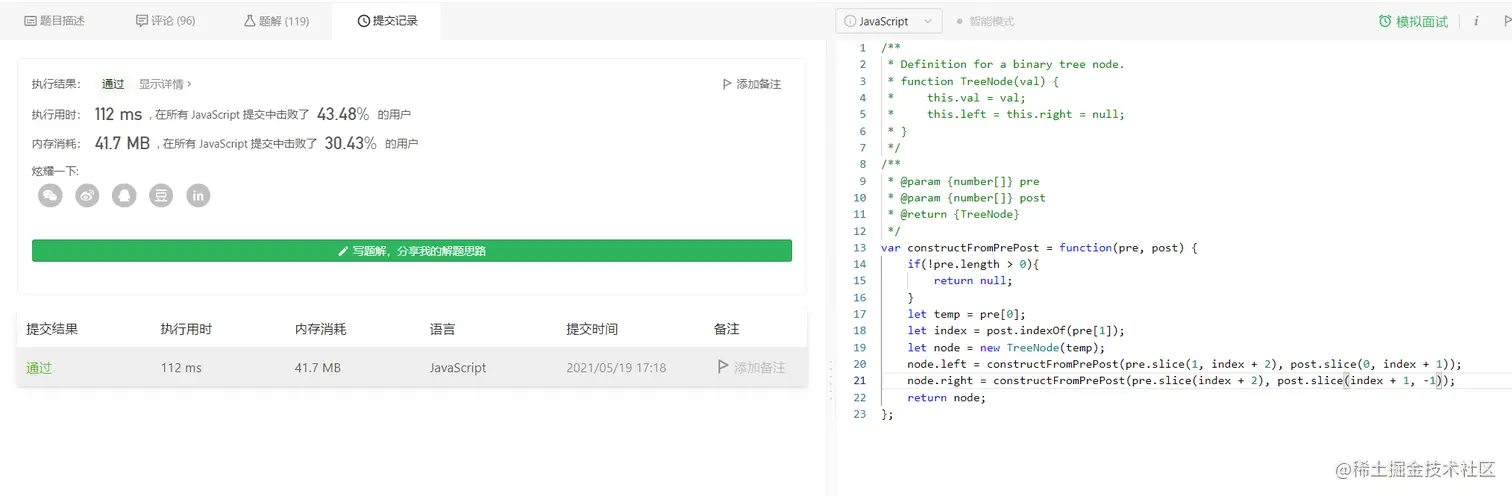This screenshot has height=496, width=1512.
Task: Click the info icon inside the JavaScript selector
Action: point(850,21)
